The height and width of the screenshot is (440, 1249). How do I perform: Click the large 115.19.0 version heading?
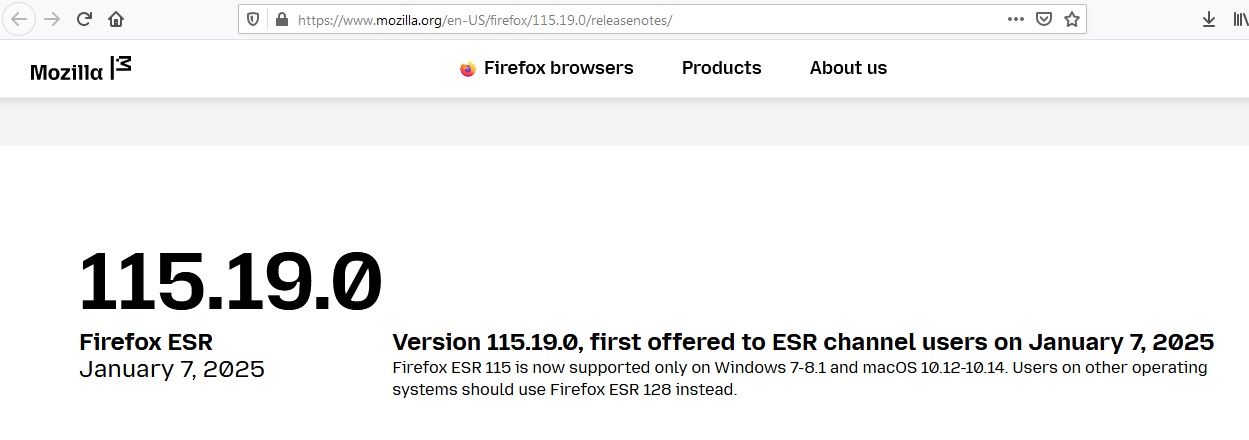230,281
